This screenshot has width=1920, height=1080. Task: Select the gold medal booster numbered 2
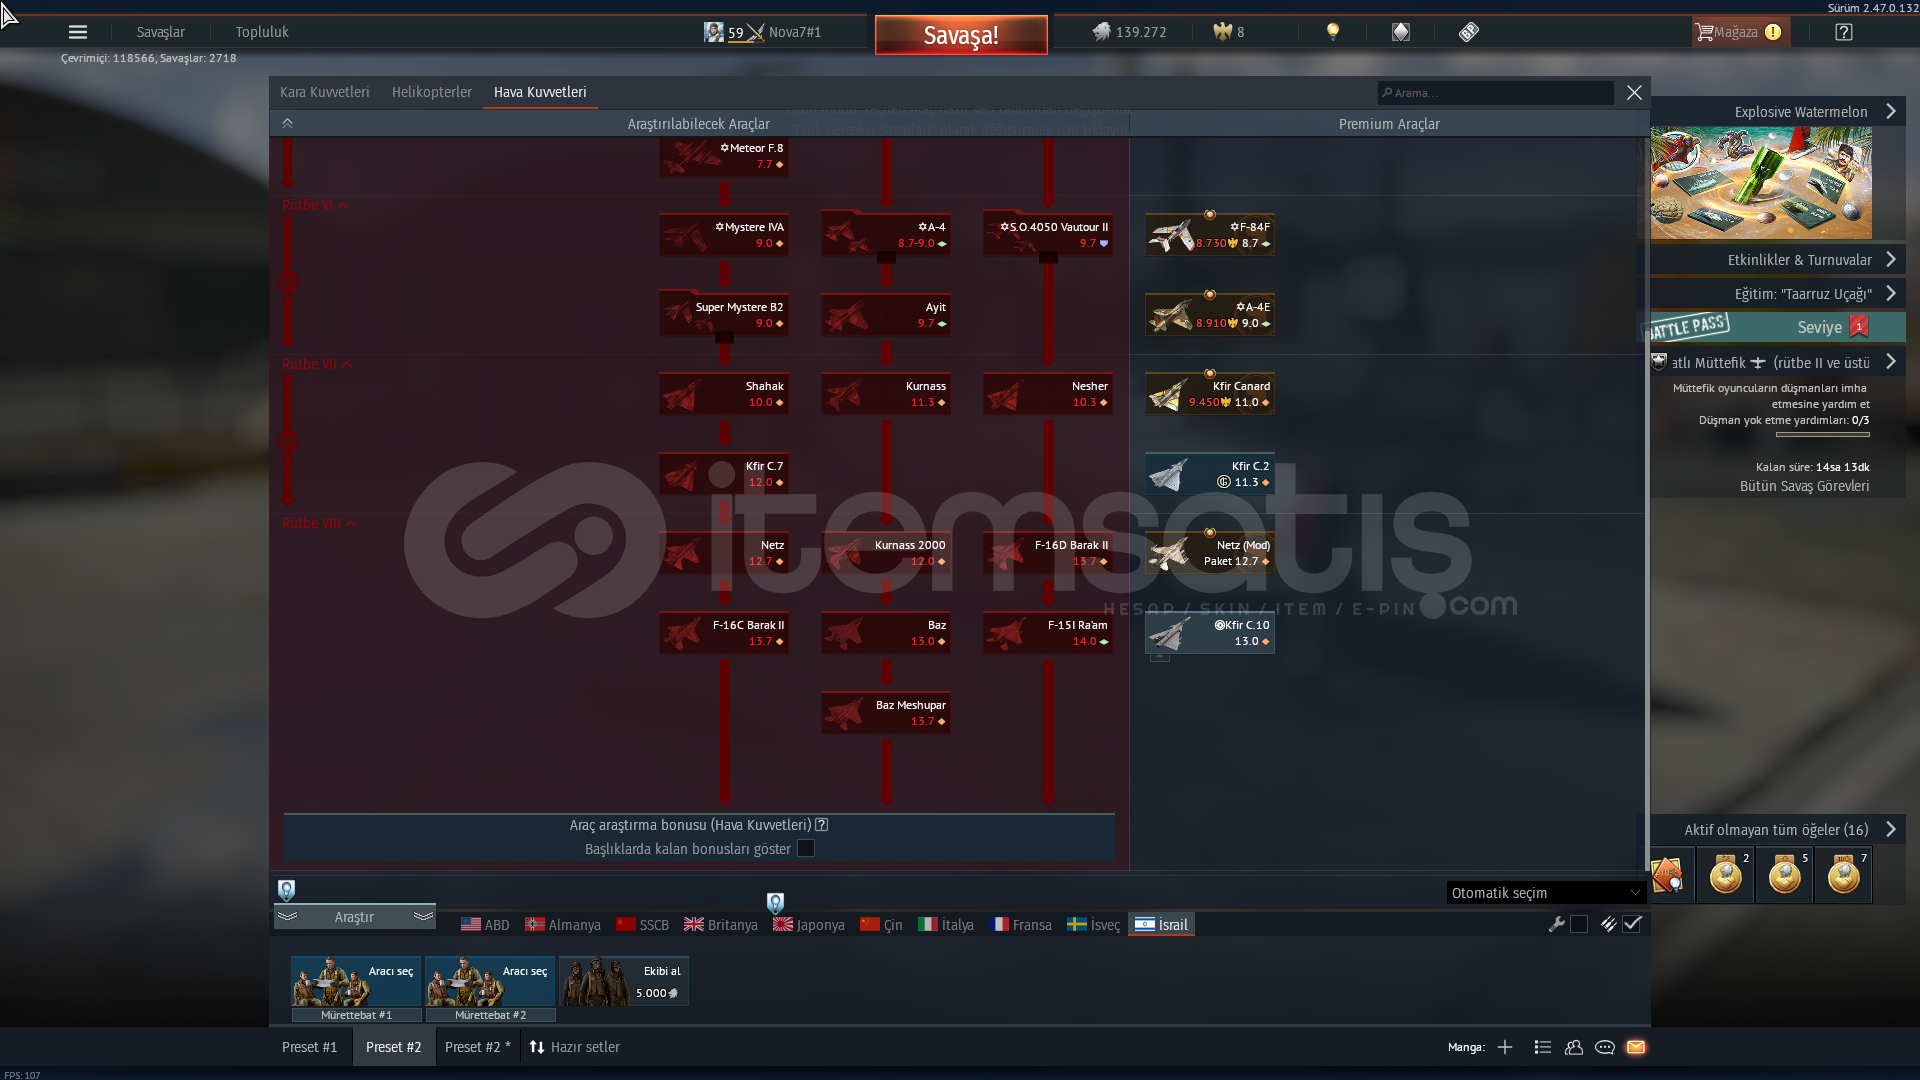pos(1726,876)
